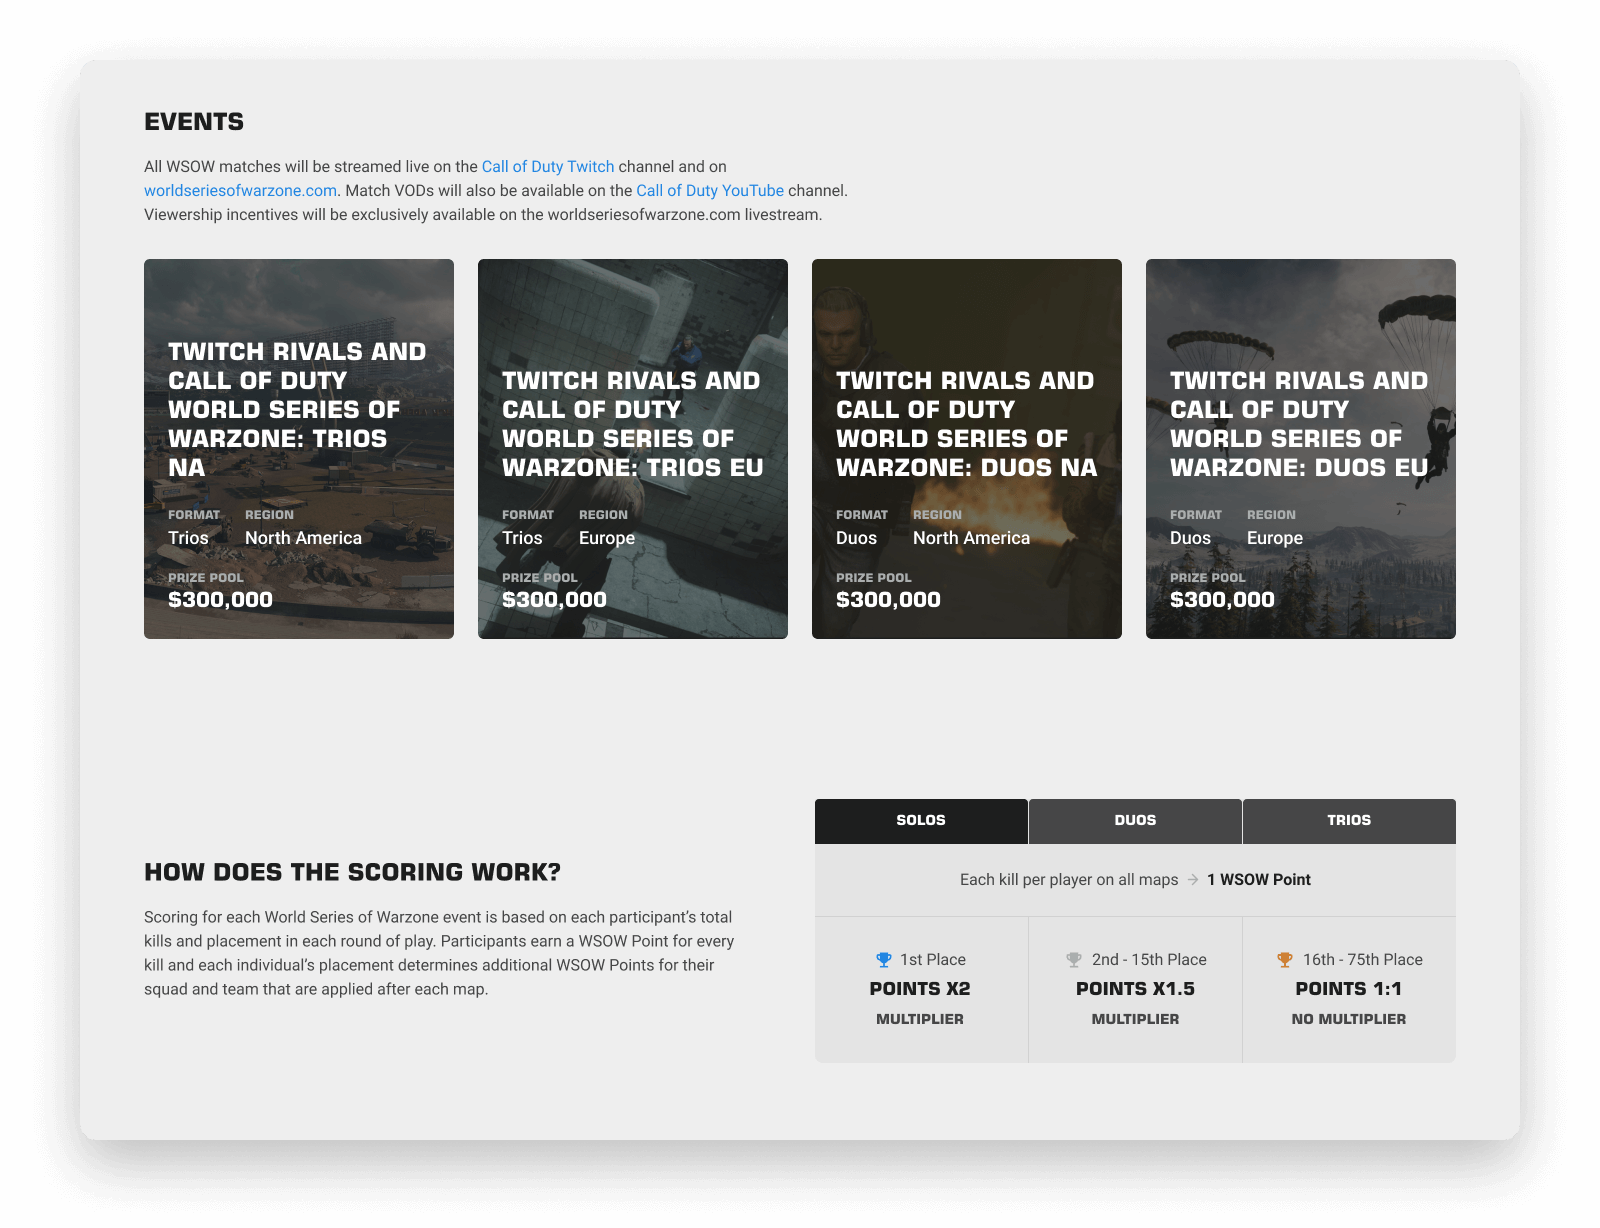The height and width of the screenshot is (1228, 1600).
Task: Select the SOLOS scoring tab
Action: 921,821
